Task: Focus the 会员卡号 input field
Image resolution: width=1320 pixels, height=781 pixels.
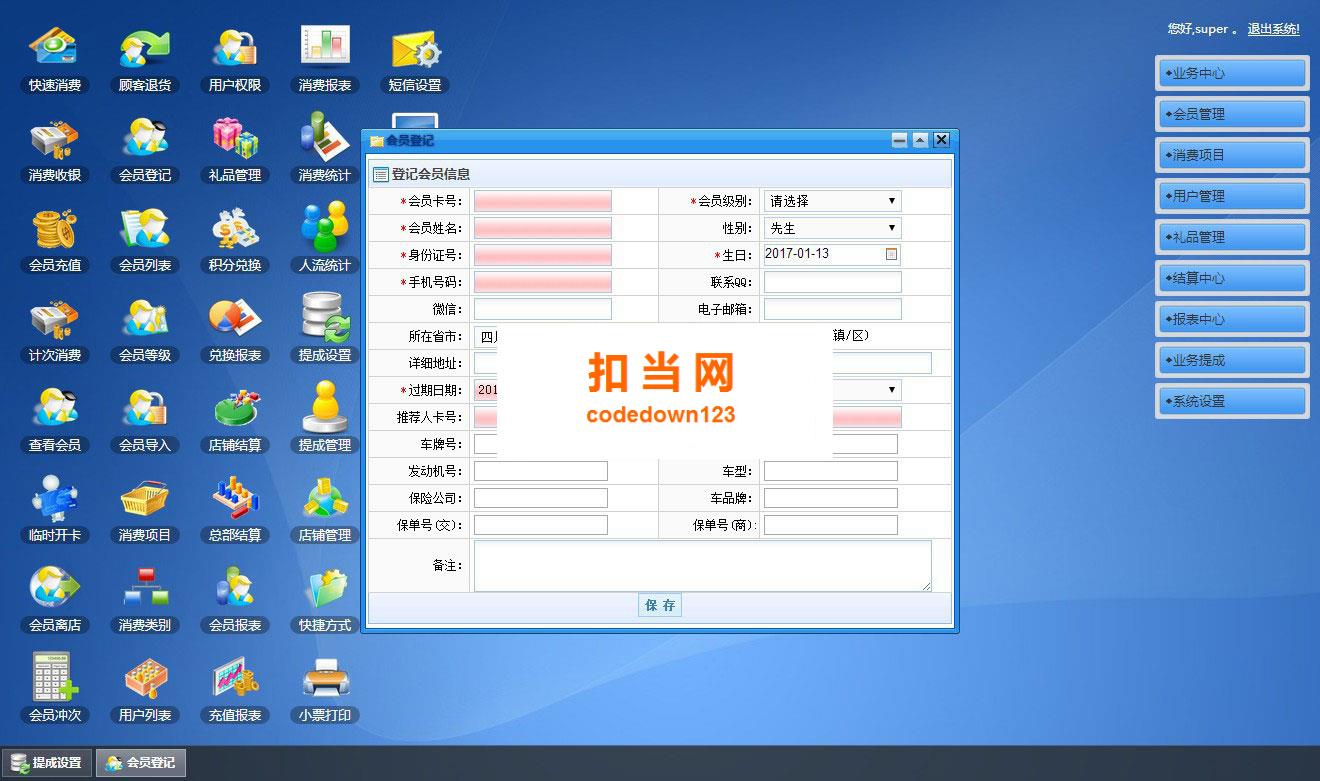Action: coord(542,201)
